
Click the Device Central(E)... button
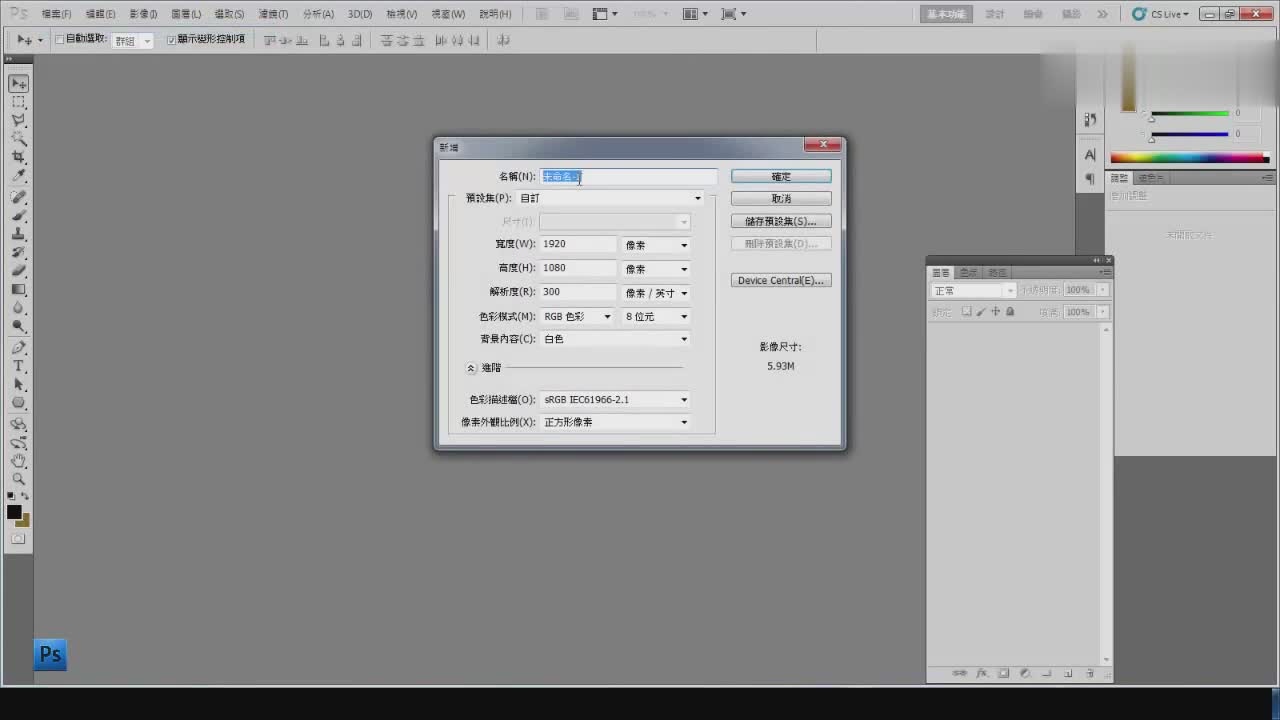[x=781, y=280]
